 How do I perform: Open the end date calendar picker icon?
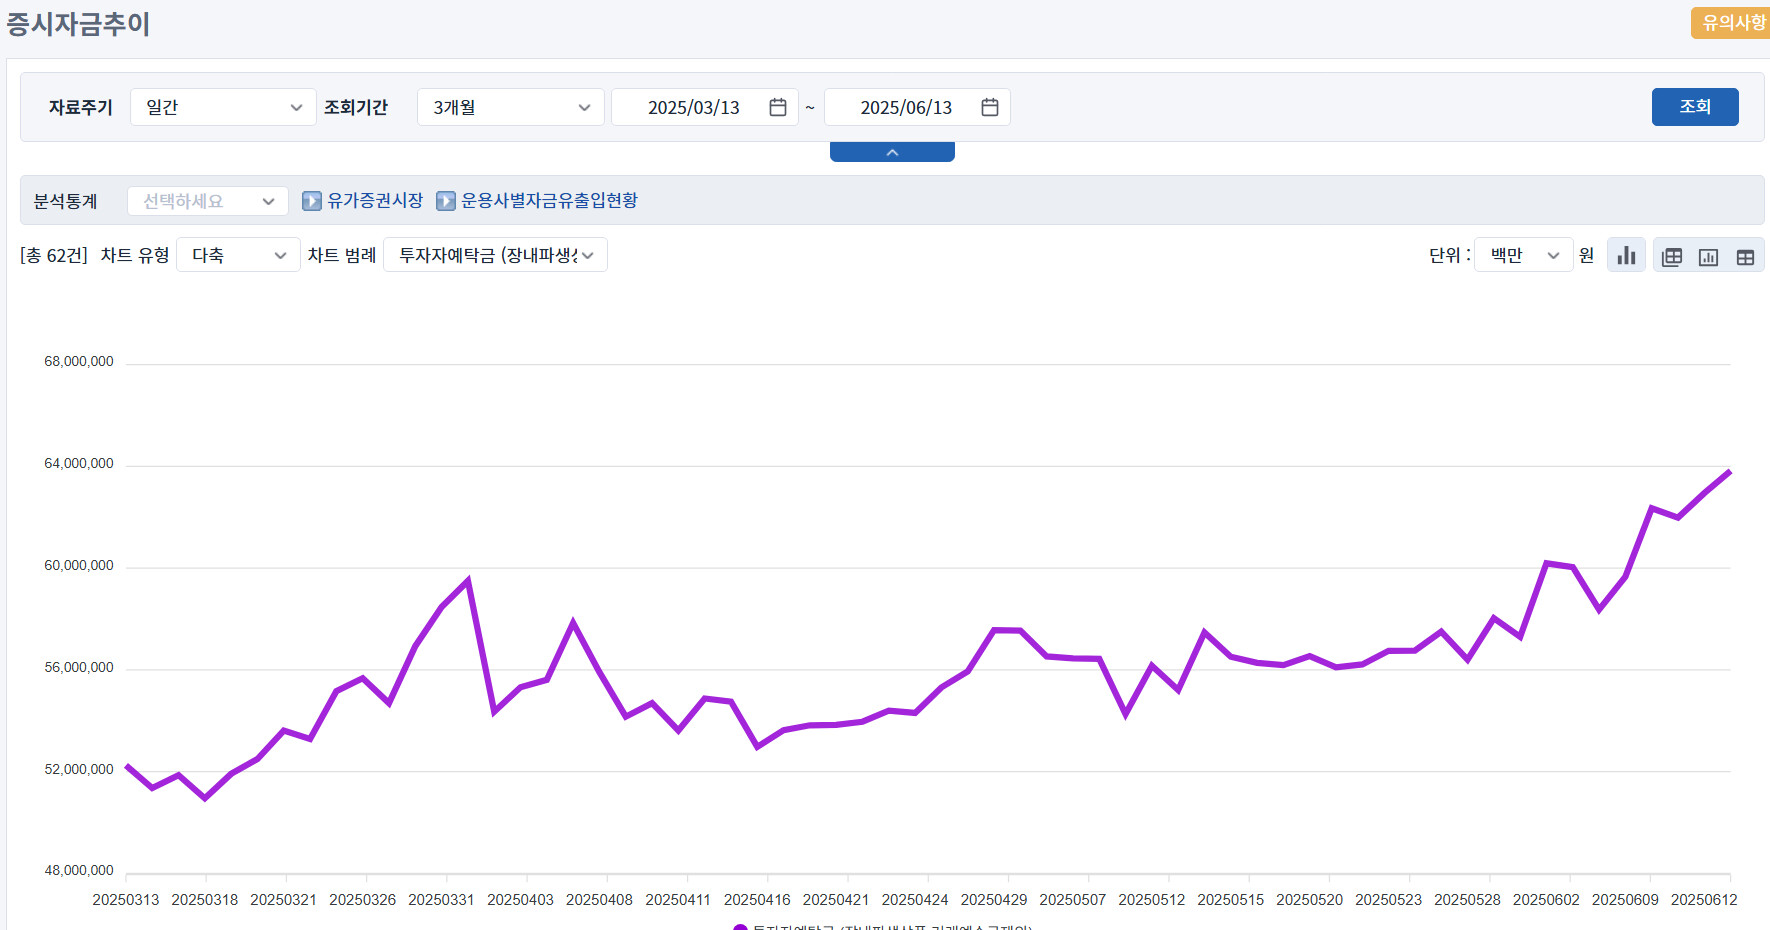click(x=989, y=107)
